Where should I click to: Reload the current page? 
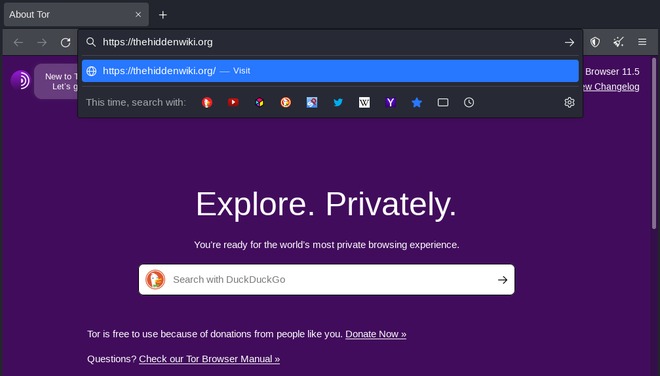(65, 42)
